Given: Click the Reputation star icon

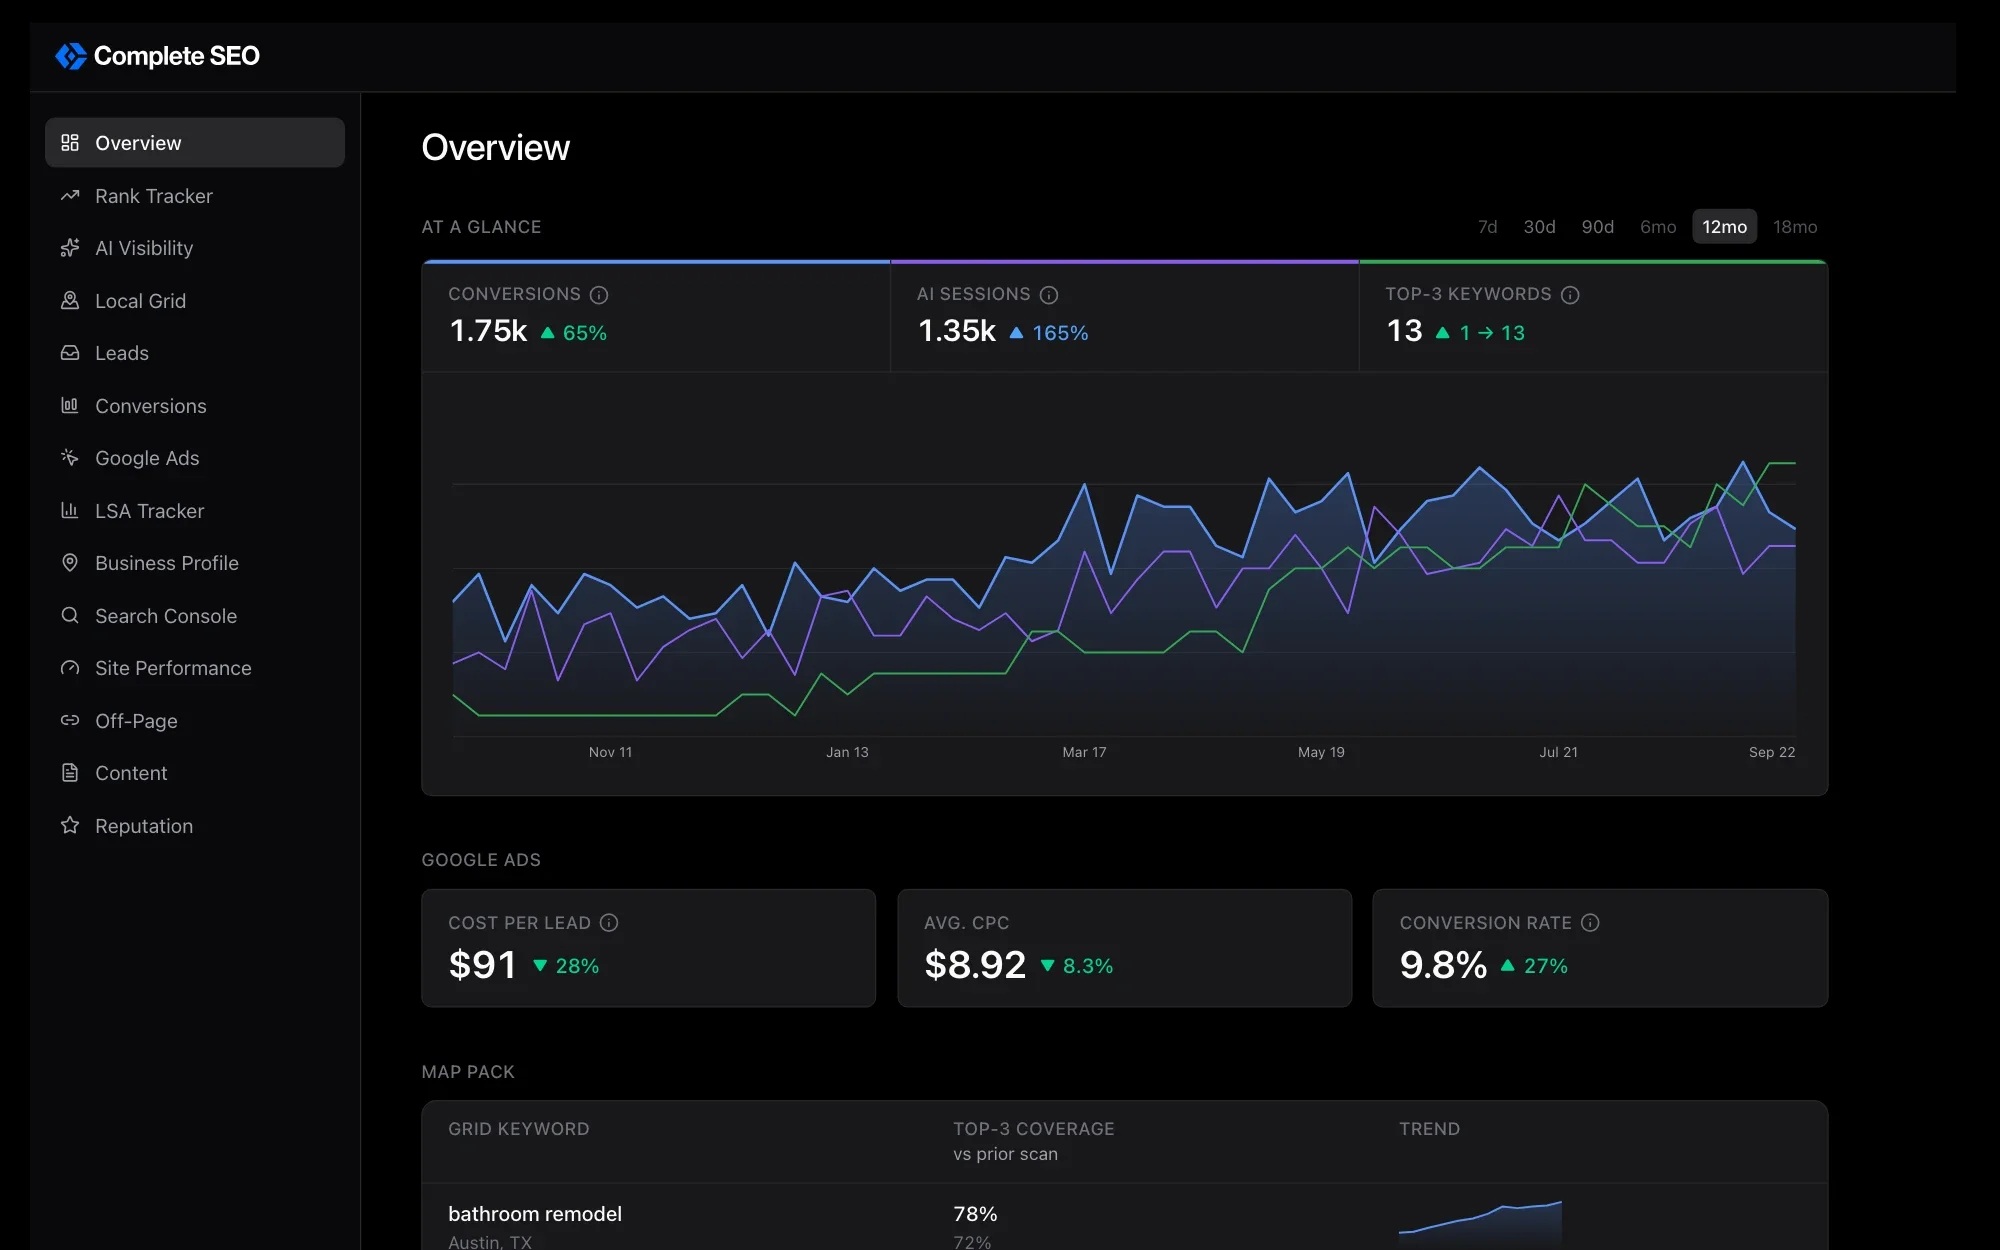Looking at the screenshot, I should (x=70, y=826).
